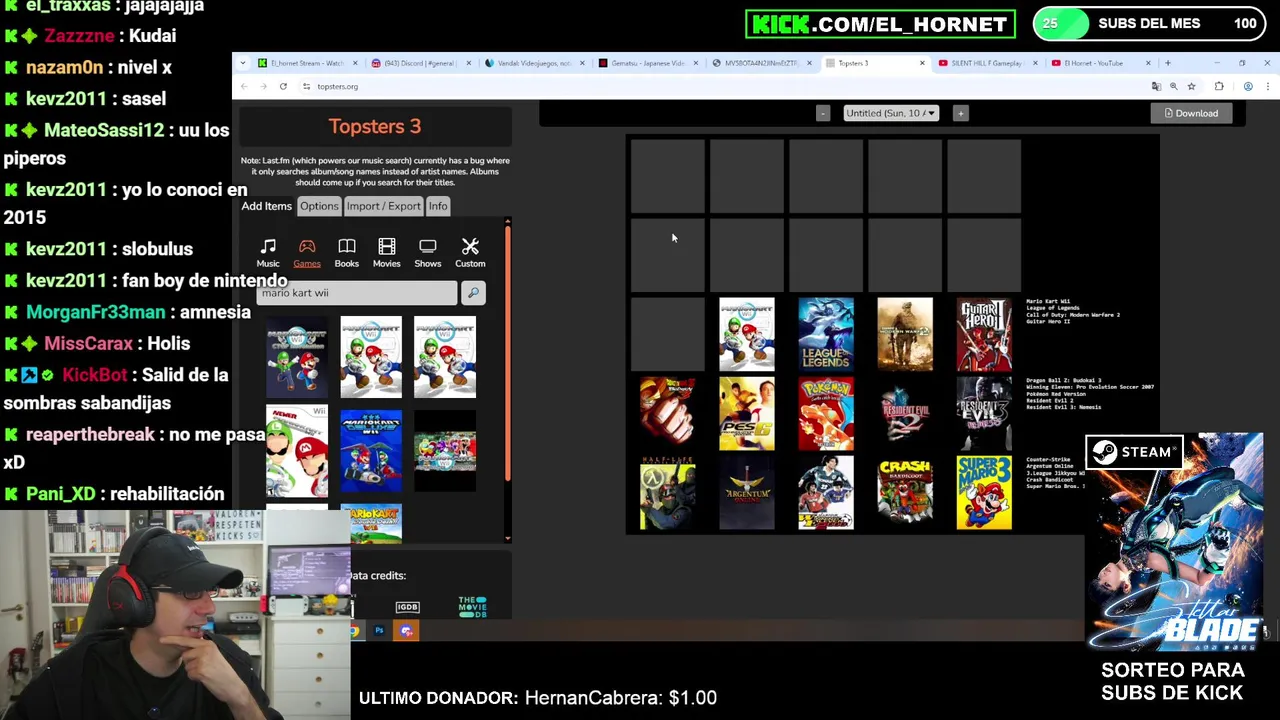Viewport: 1280px width, 720px height.
Task: Open the Import / Export tab
Action: (384, 206)
